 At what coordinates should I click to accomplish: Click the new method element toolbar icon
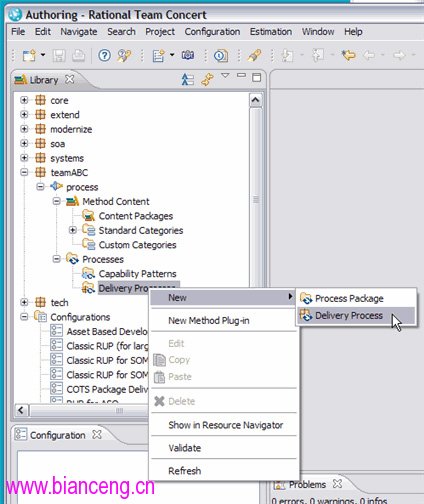(x=159, y=55)
